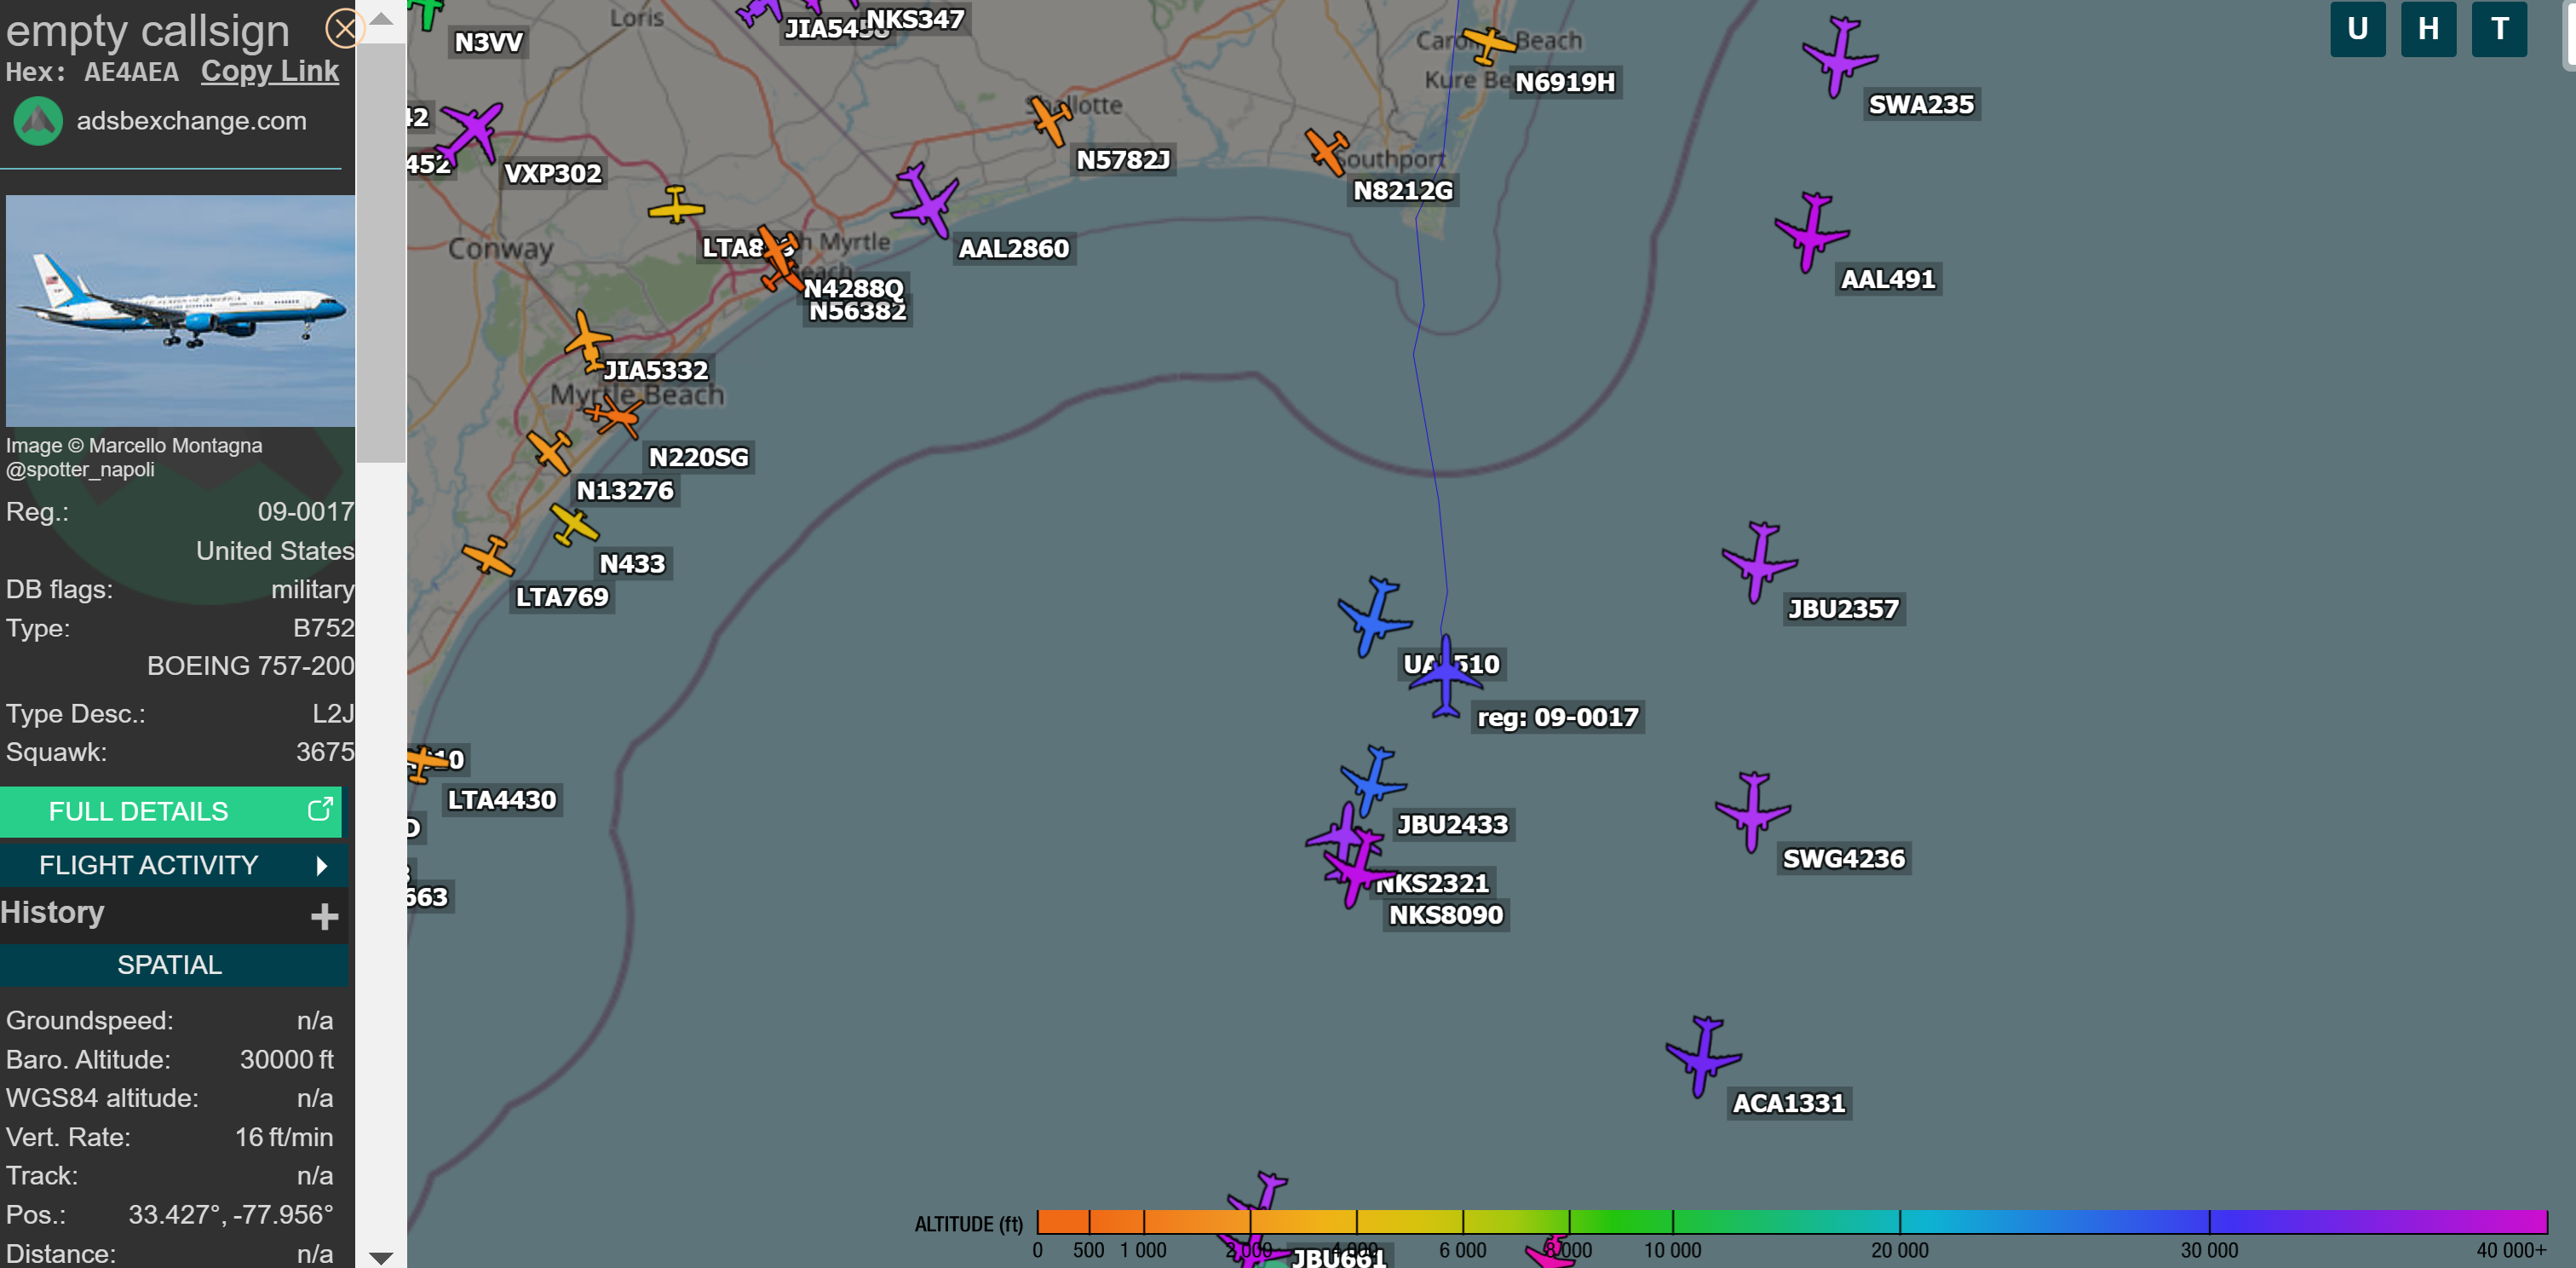Click the registration 09-0017 value in sidebar
Screen dimensions: 2576x1268
click(x=306, y=511)
